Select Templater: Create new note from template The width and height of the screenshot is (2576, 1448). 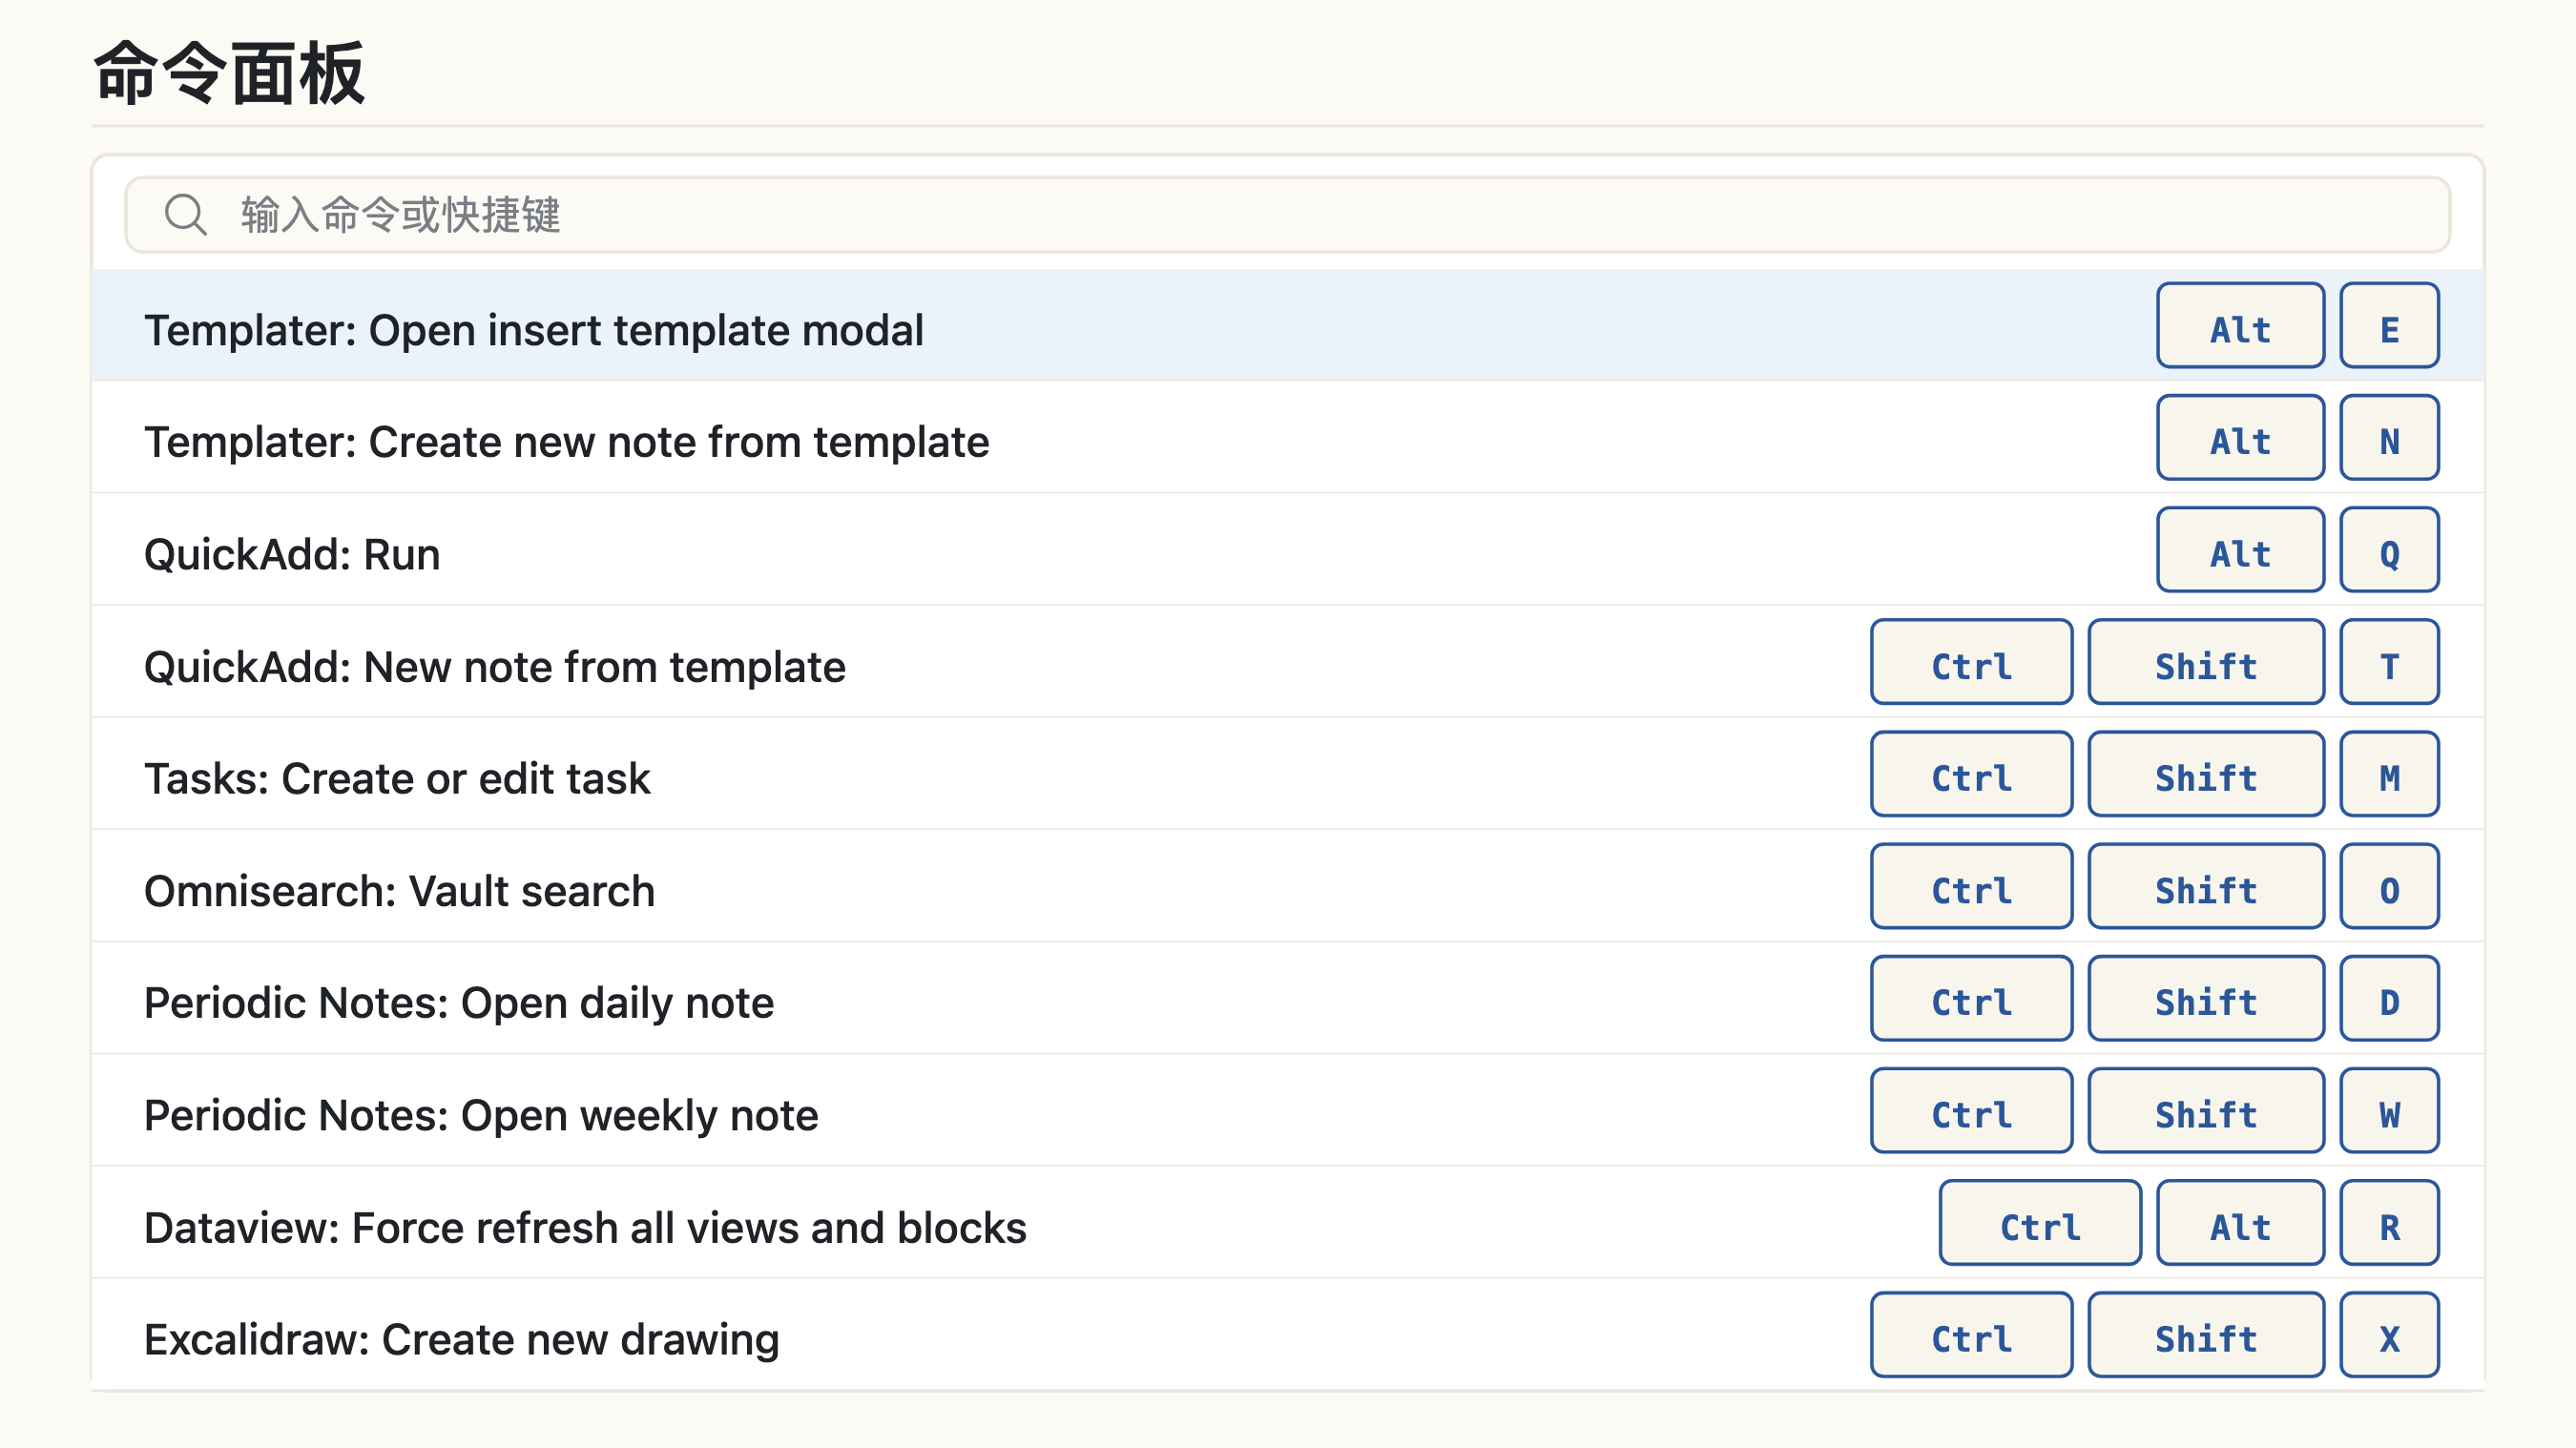click(1287, 437)
